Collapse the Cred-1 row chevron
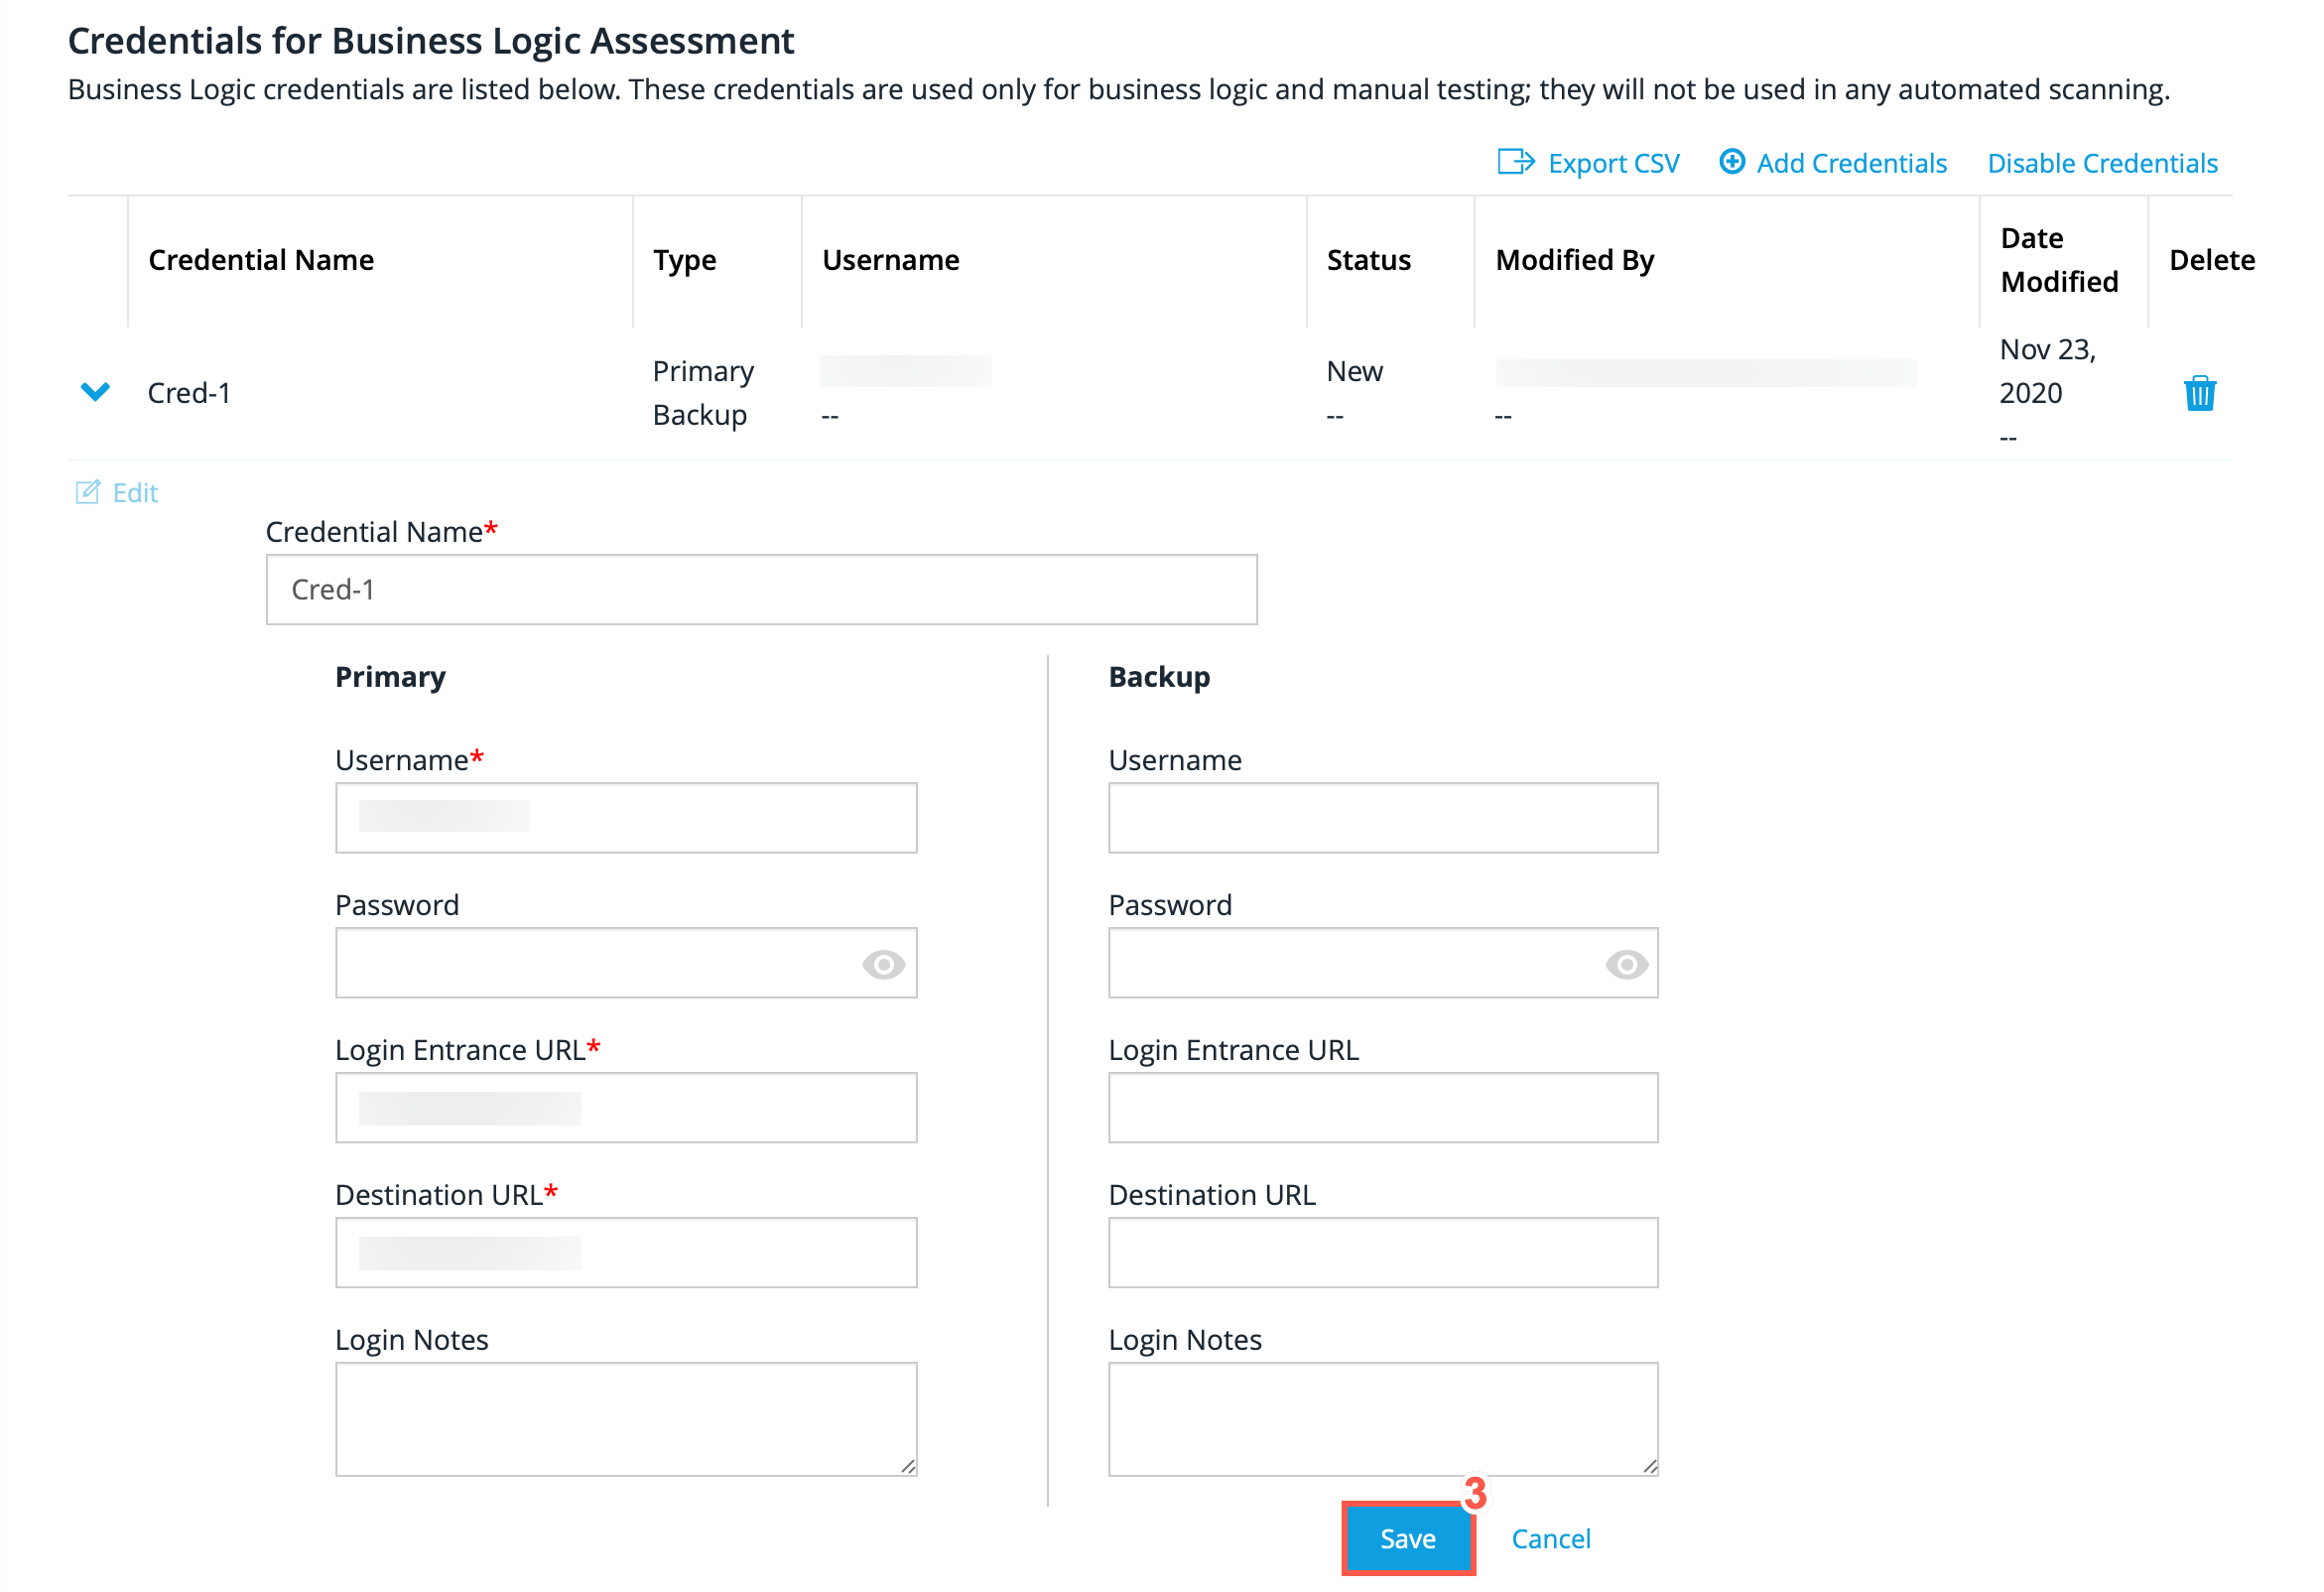The height and width of the screenshot is (1592, 2324). click(x=95, y=391)
